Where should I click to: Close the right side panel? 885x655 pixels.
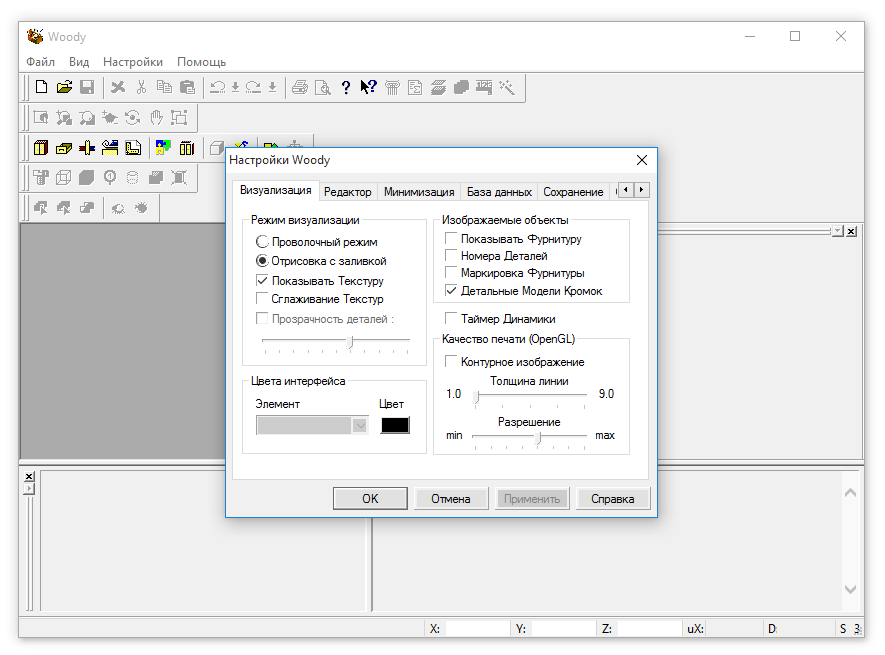(851, 231)
